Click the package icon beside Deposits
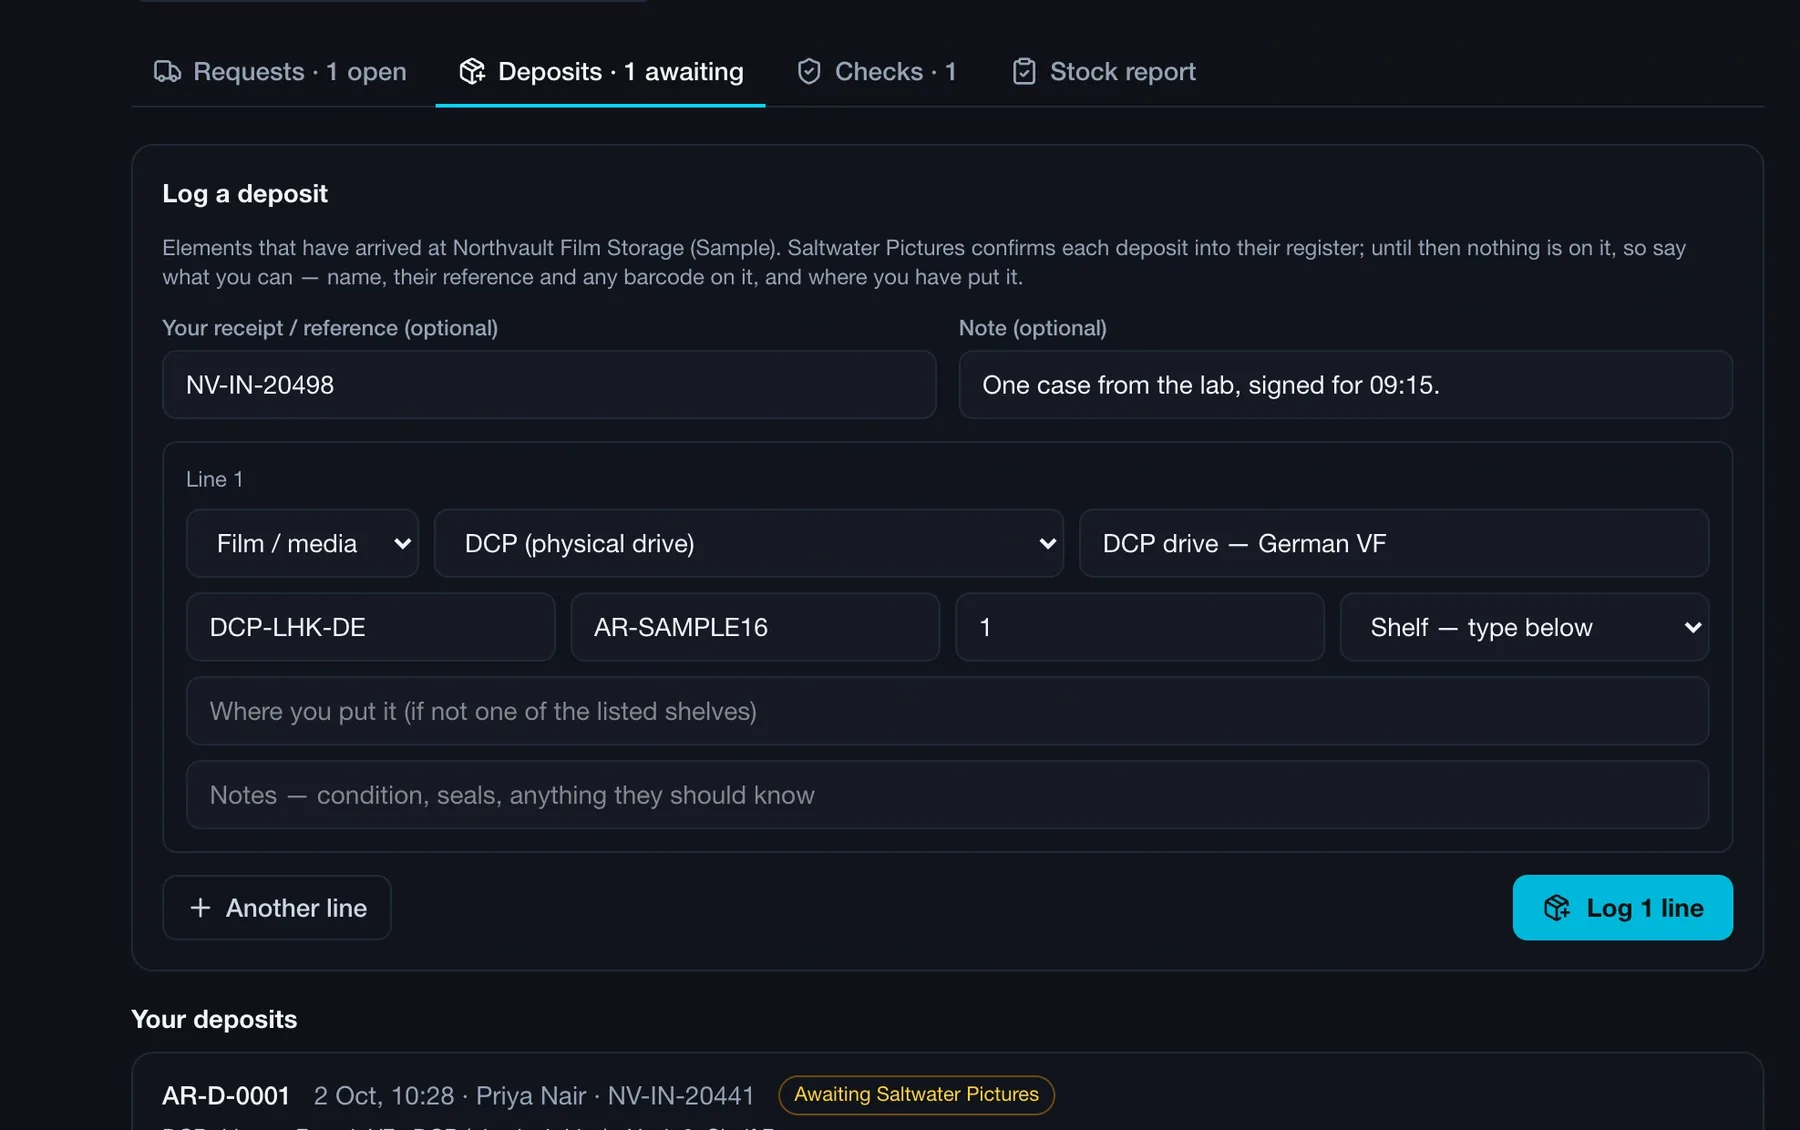The height and width of the screenshot is (1130, 1800). pyautogui.click(x=472, y=72)
